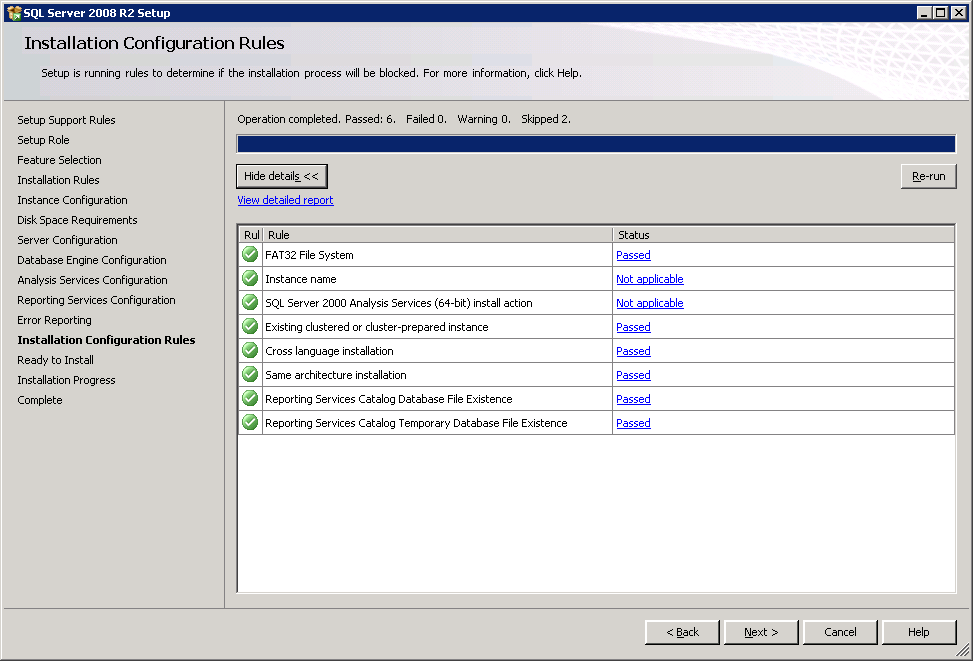
Task: Select the Error Reporting step
Action: (x=55, y=320)
